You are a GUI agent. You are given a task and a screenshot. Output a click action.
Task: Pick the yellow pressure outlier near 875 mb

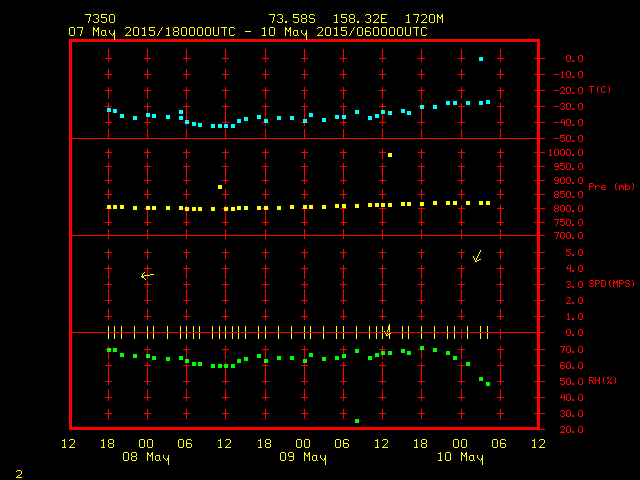pyautogui.click(x=220, y=187)
